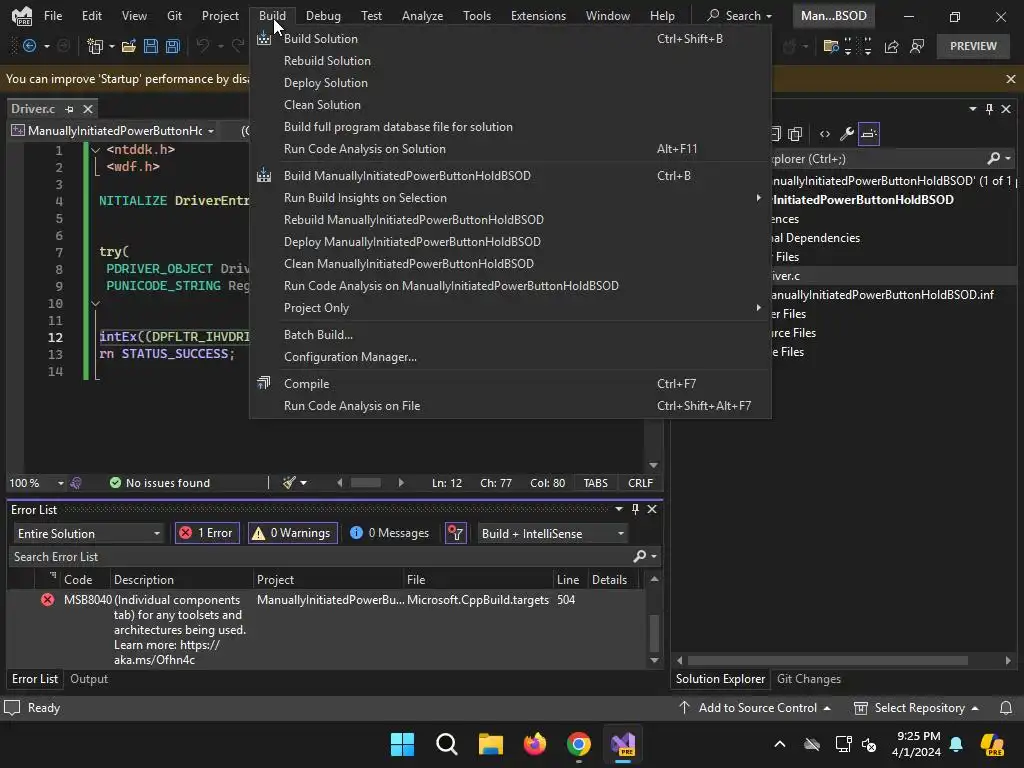1024x768 pixels.
Task: Click the Open File folder icon
Action: (x=129, y=46)
